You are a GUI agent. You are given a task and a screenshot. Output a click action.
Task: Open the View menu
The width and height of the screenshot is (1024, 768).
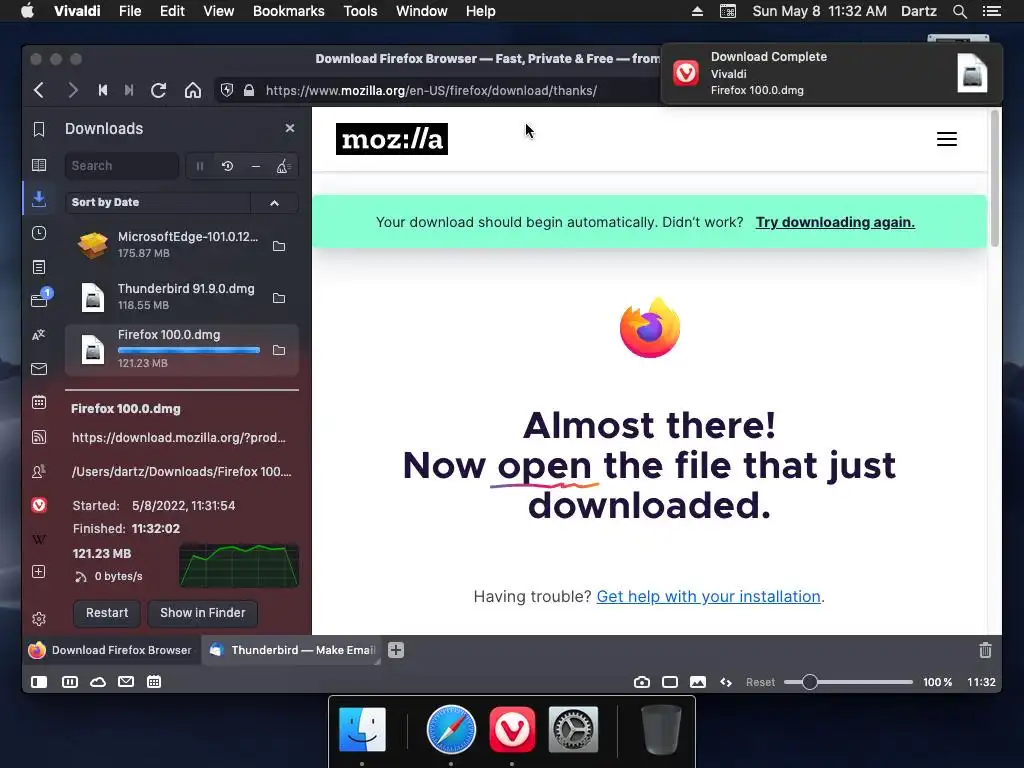pyautogui.click(x=219, y=11)
